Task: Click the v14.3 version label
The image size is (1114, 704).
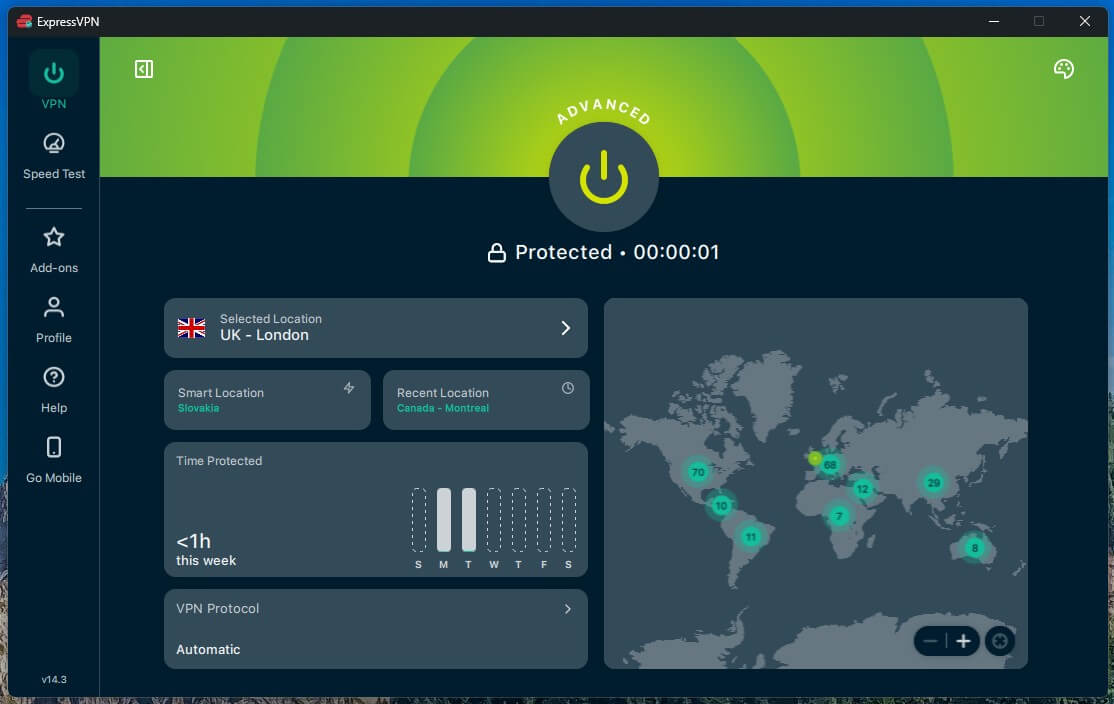Action: 54,679
